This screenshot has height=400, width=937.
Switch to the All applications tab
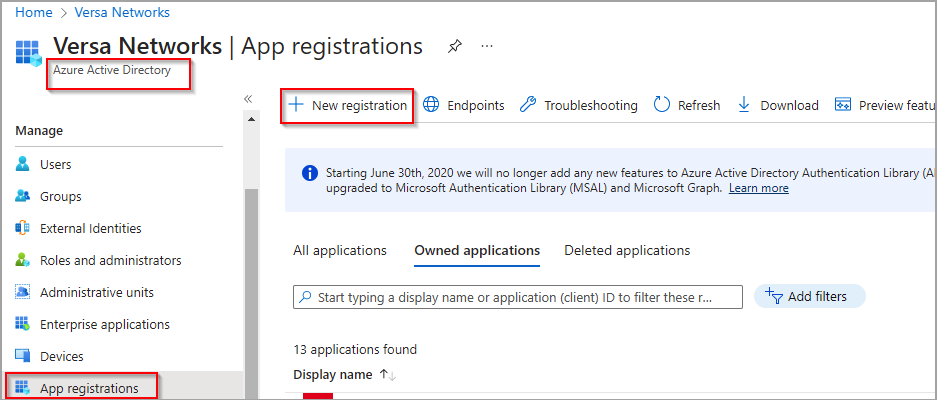[339, 250]
